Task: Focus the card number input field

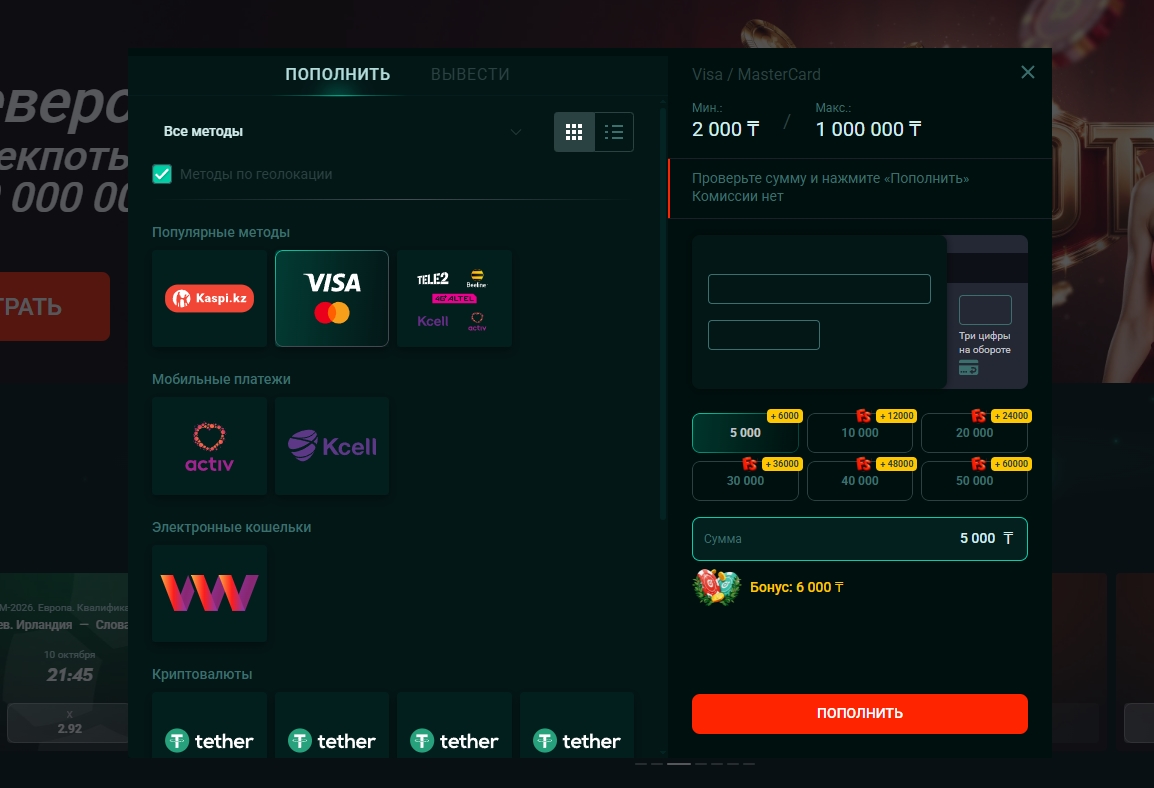Action: click(819, 289)
